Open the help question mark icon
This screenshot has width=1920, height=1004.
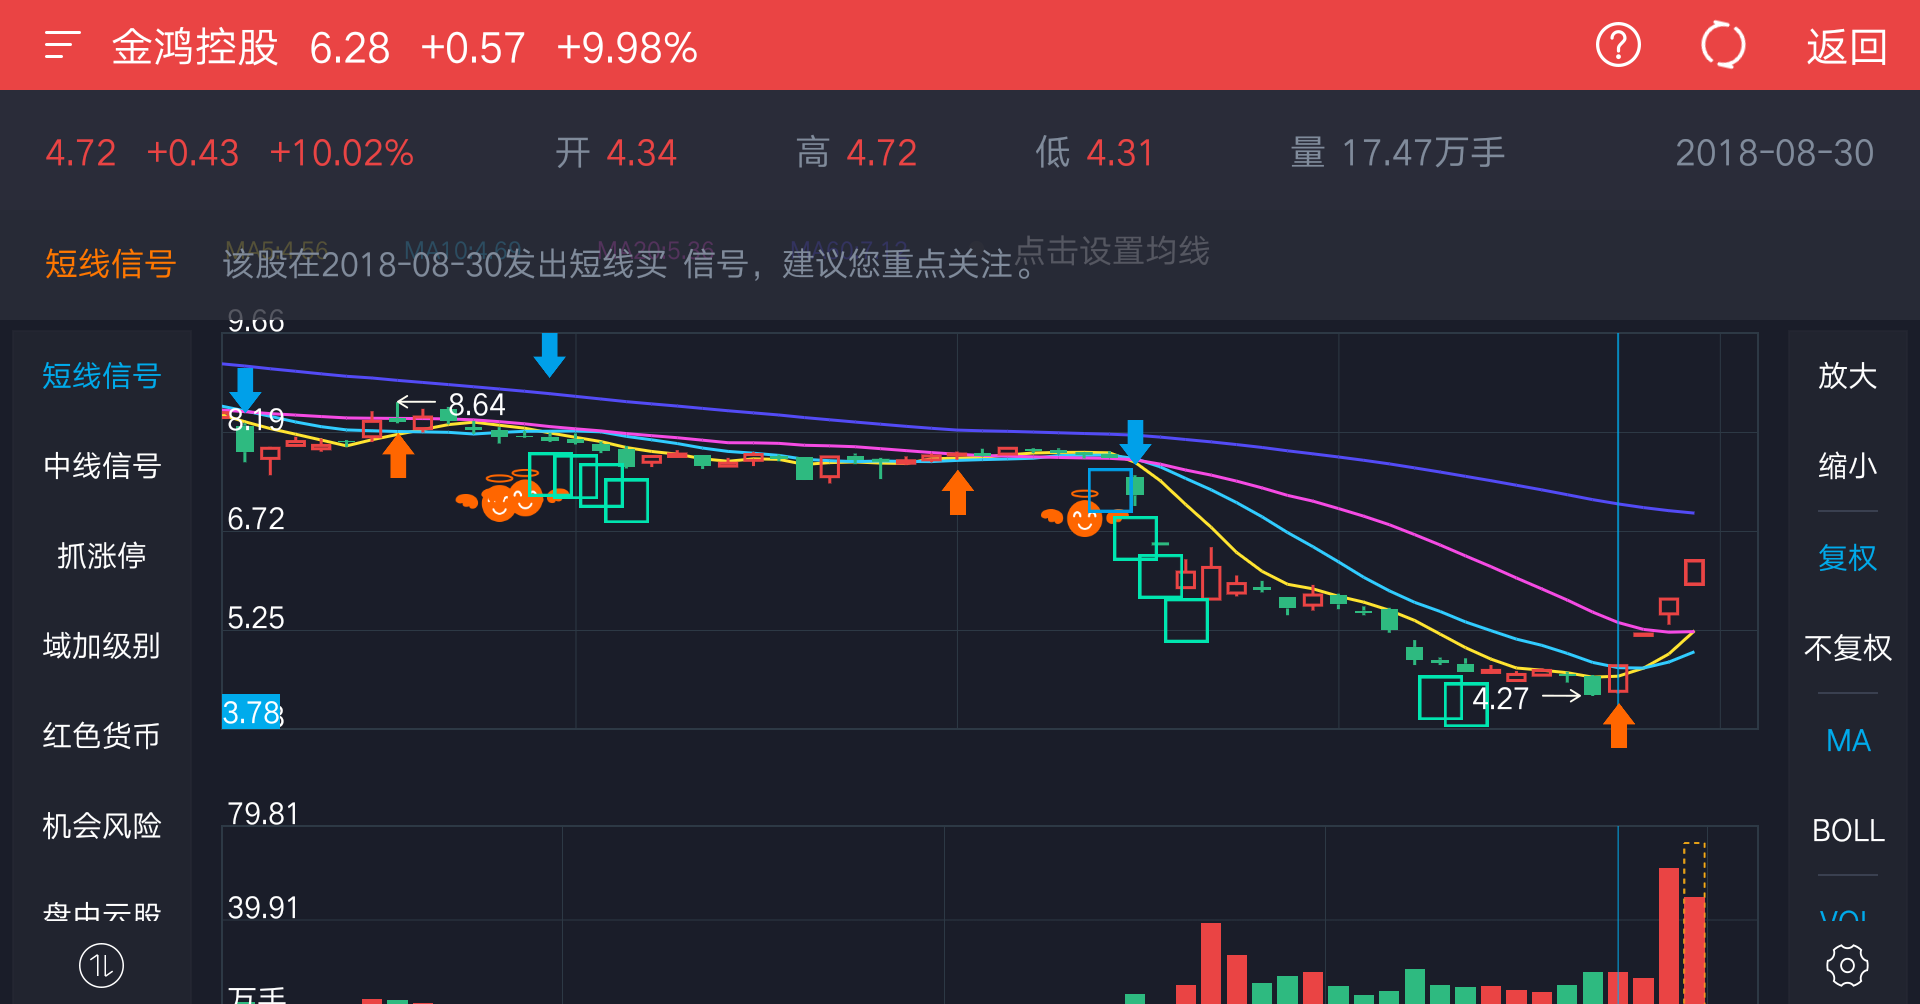(1618, 46)
